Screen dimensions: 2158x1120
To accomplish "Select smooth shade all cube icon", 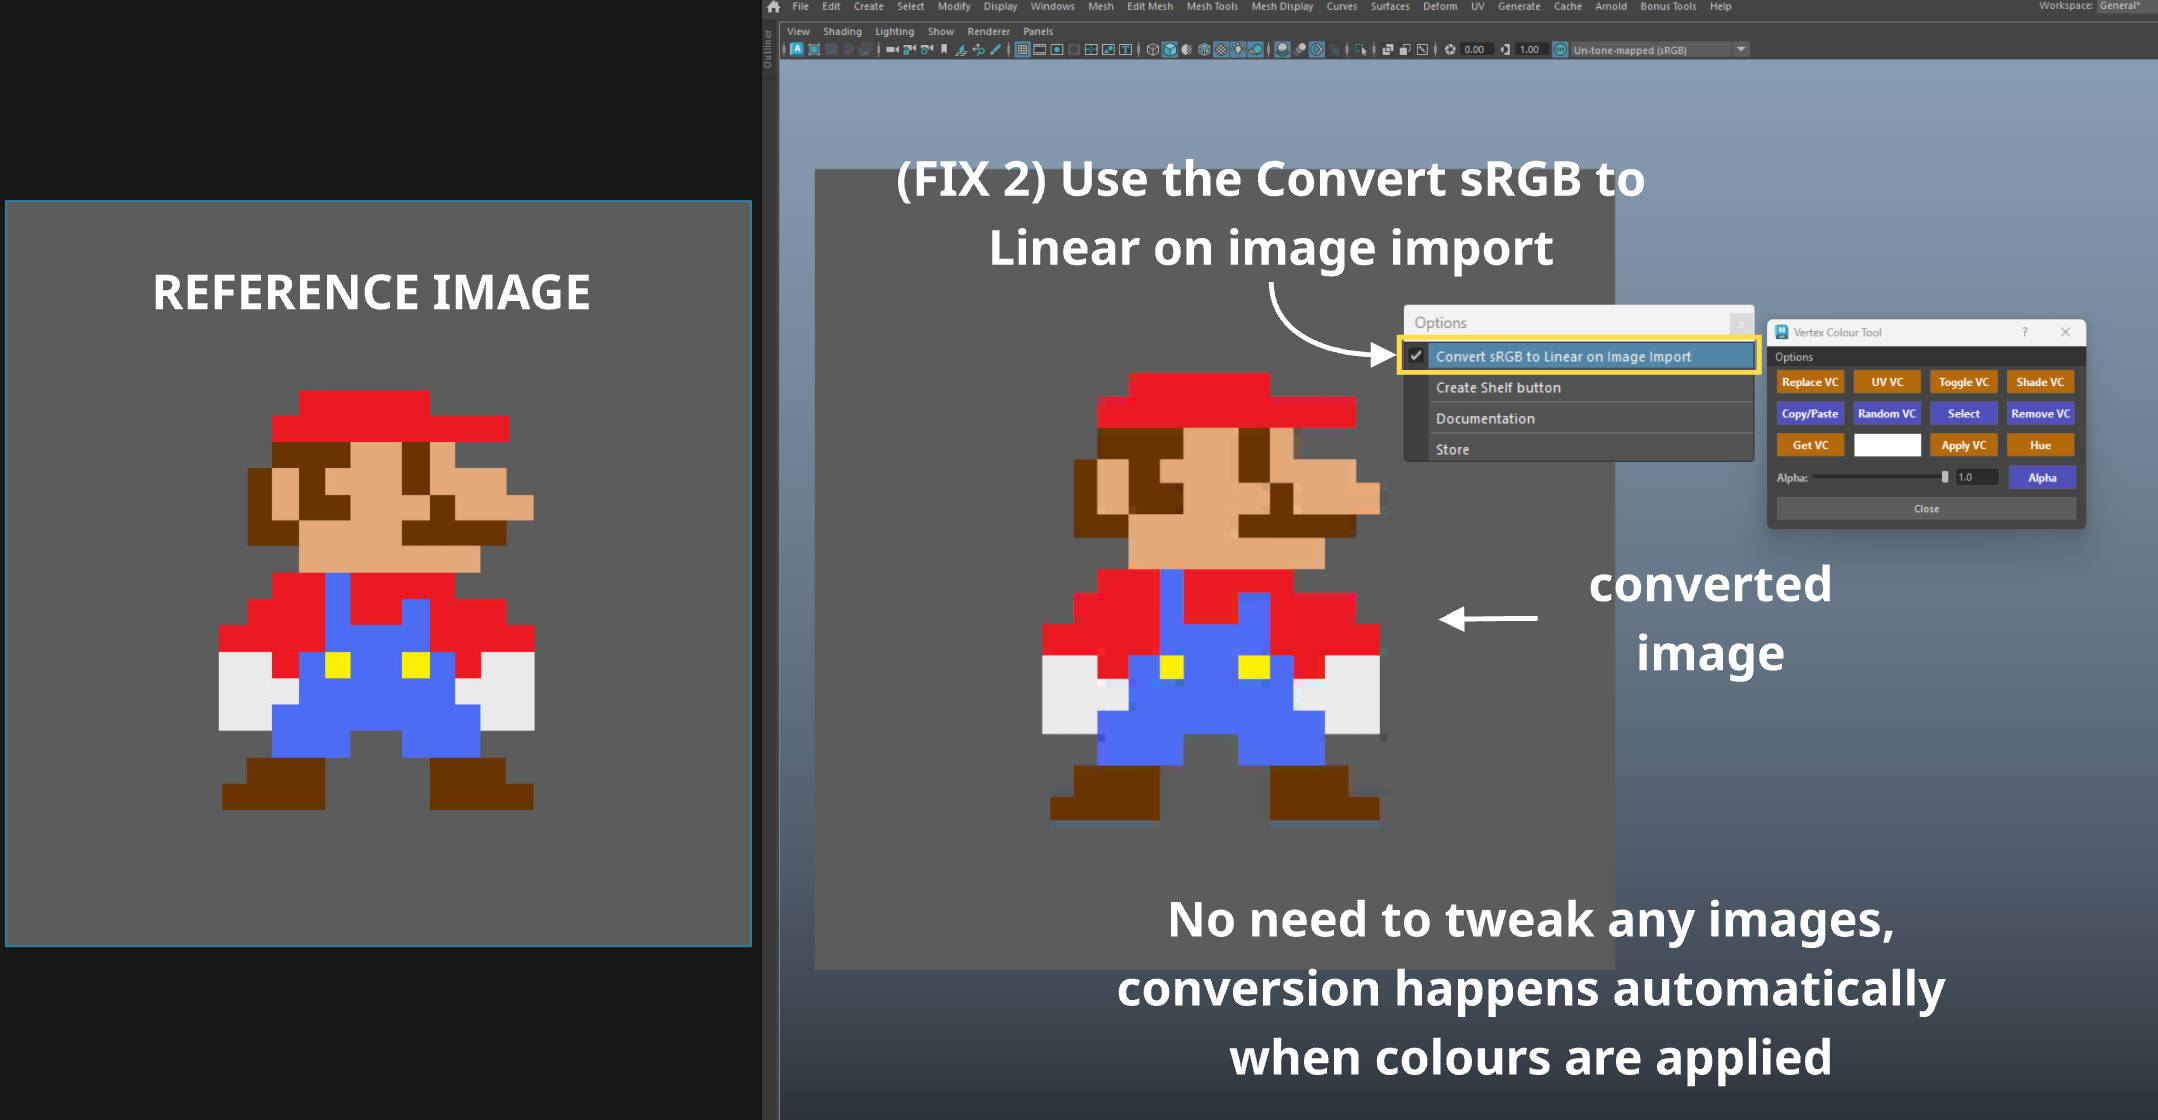I will coord(1170,50).
